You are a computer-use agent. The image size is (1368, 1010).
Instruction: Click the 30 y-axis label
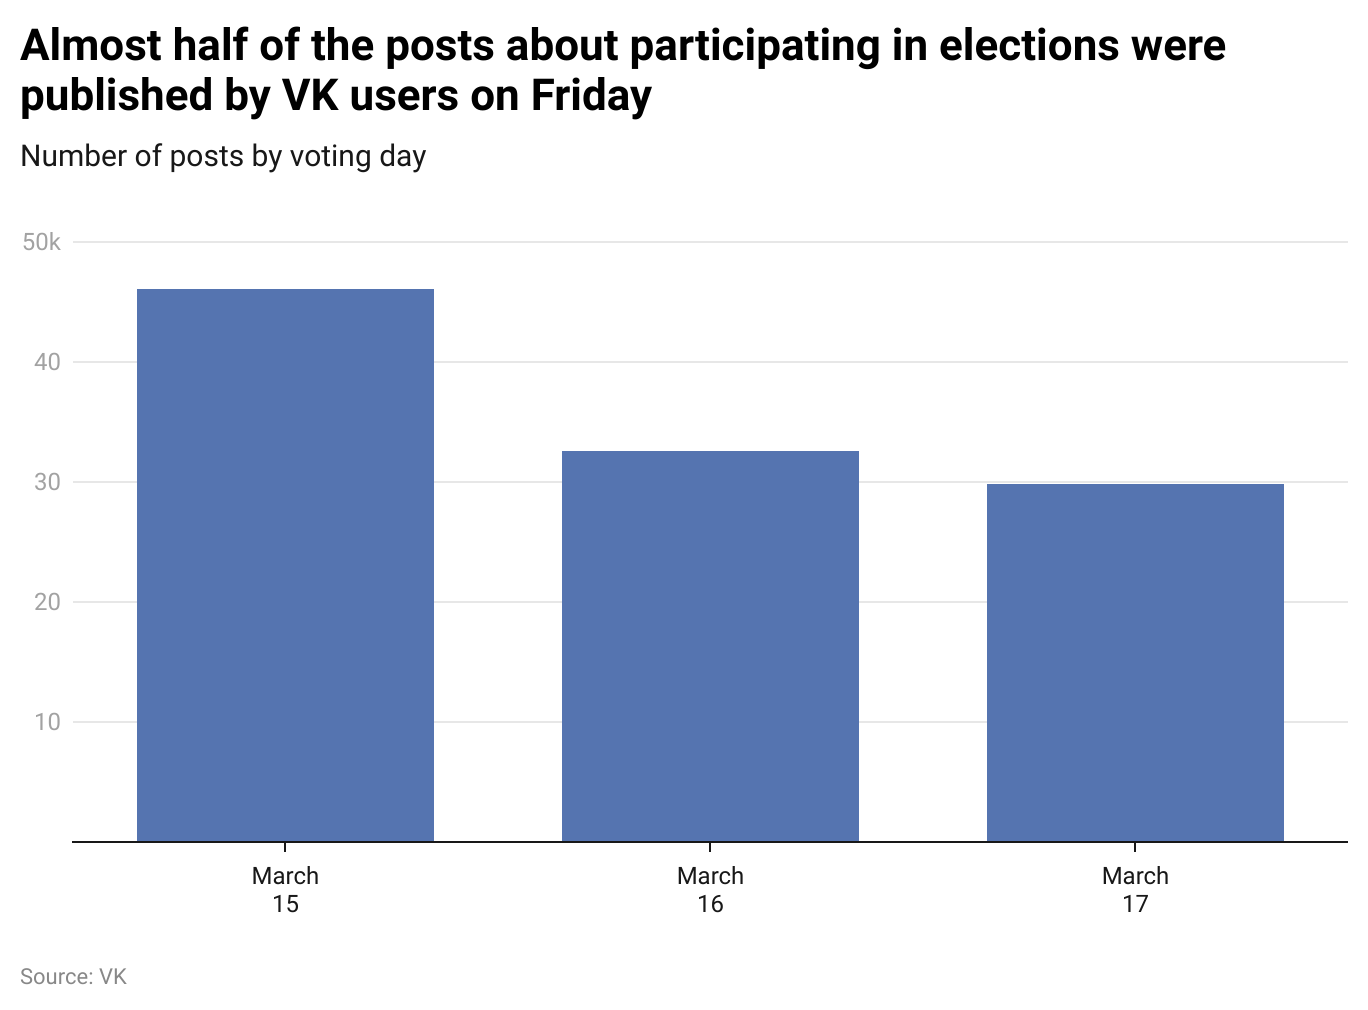(47, 482)
